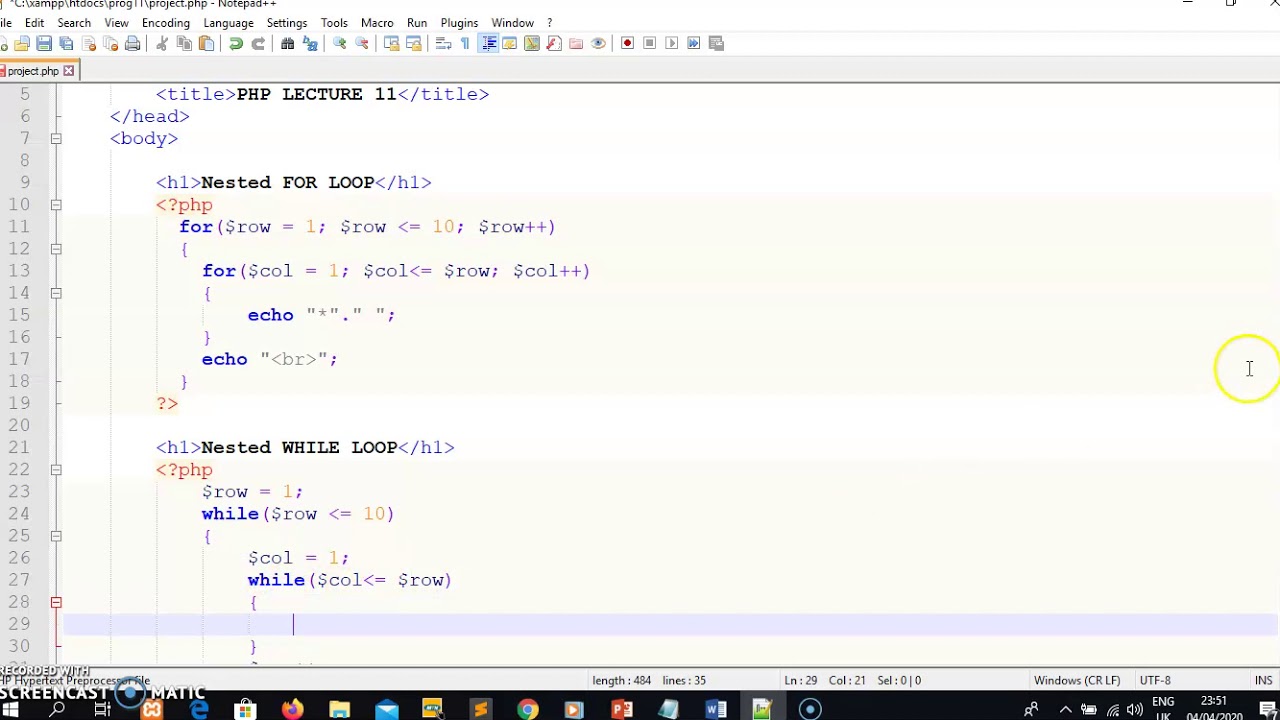Click the Windows (CR LF) status field

coord(1077,680)
